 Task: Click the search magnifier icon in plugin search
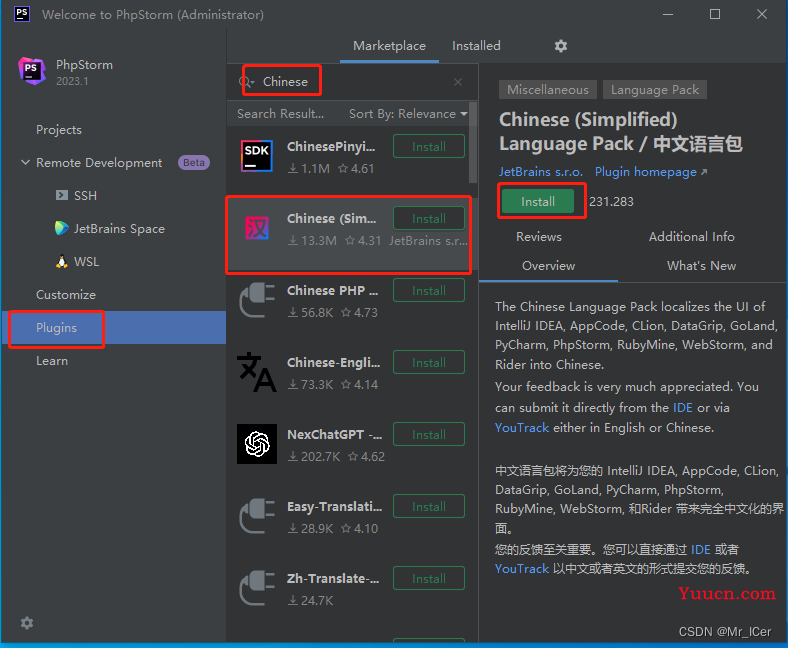[247, 81]
